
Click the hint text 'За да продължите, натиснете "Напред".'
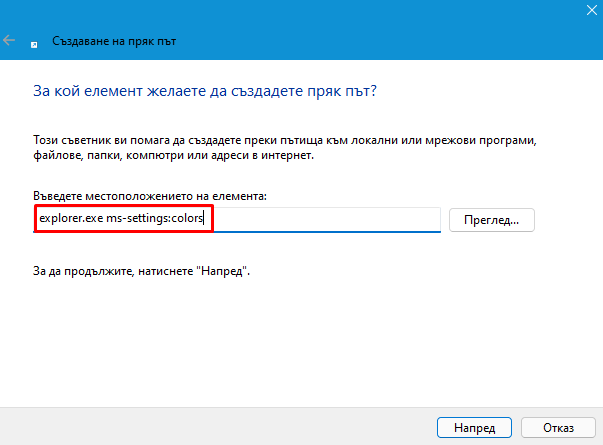[142, 271]
